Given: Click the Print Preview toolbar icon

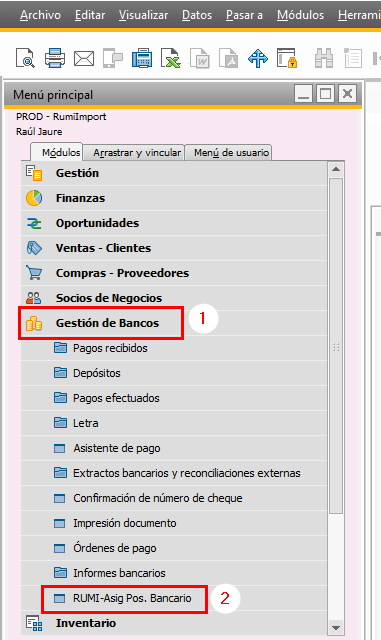Looking at the screenshot, I should (x=25, y=58).
